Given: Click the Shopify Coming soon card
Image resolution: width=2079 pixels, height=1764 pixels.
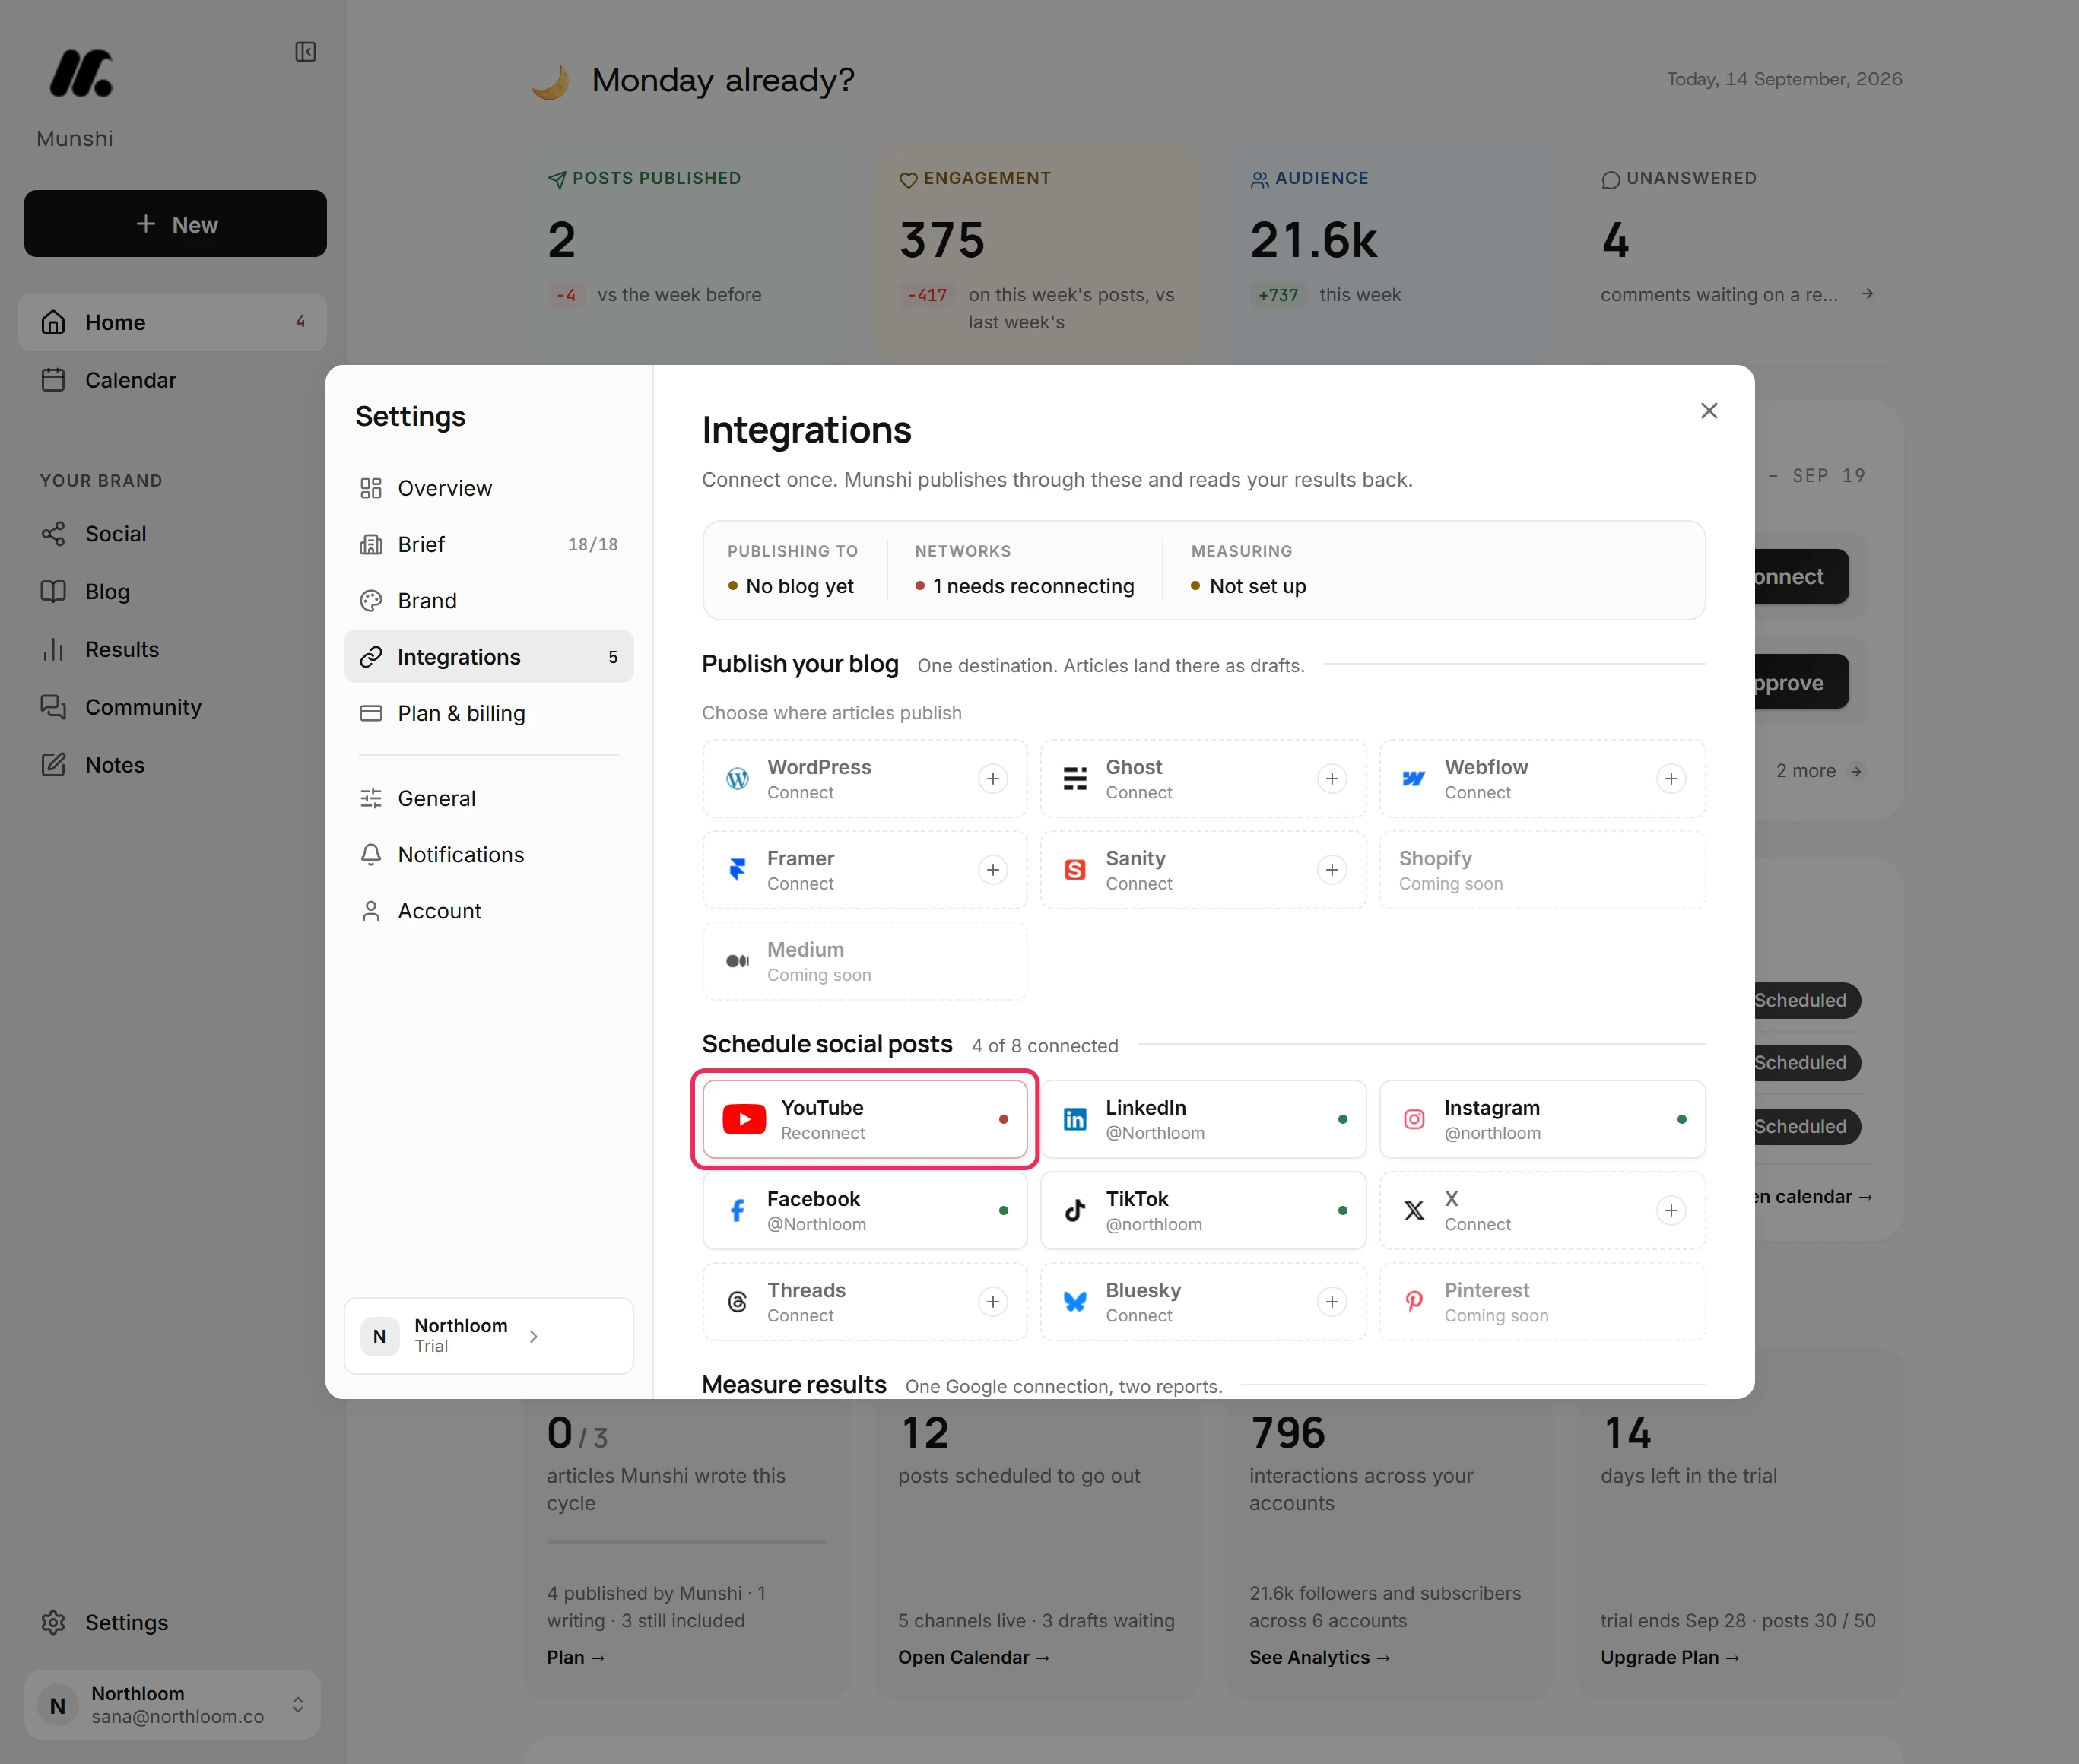Looking at the screenshot, I should tap(1542, 870).
